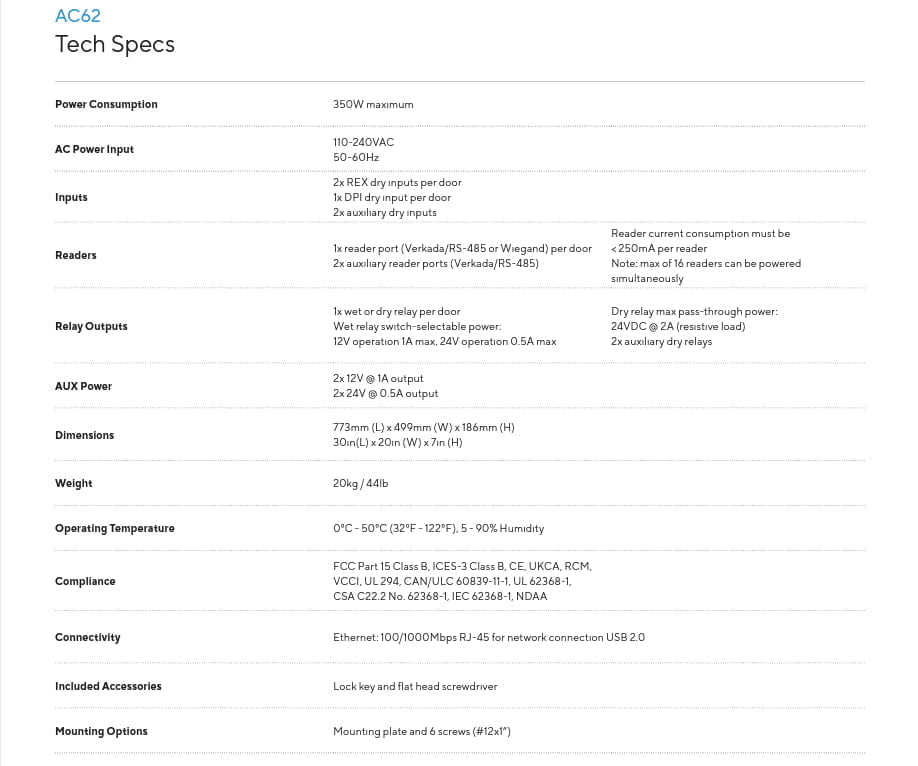
Task: Select the AC Power Input label
Action: point(94,149)
